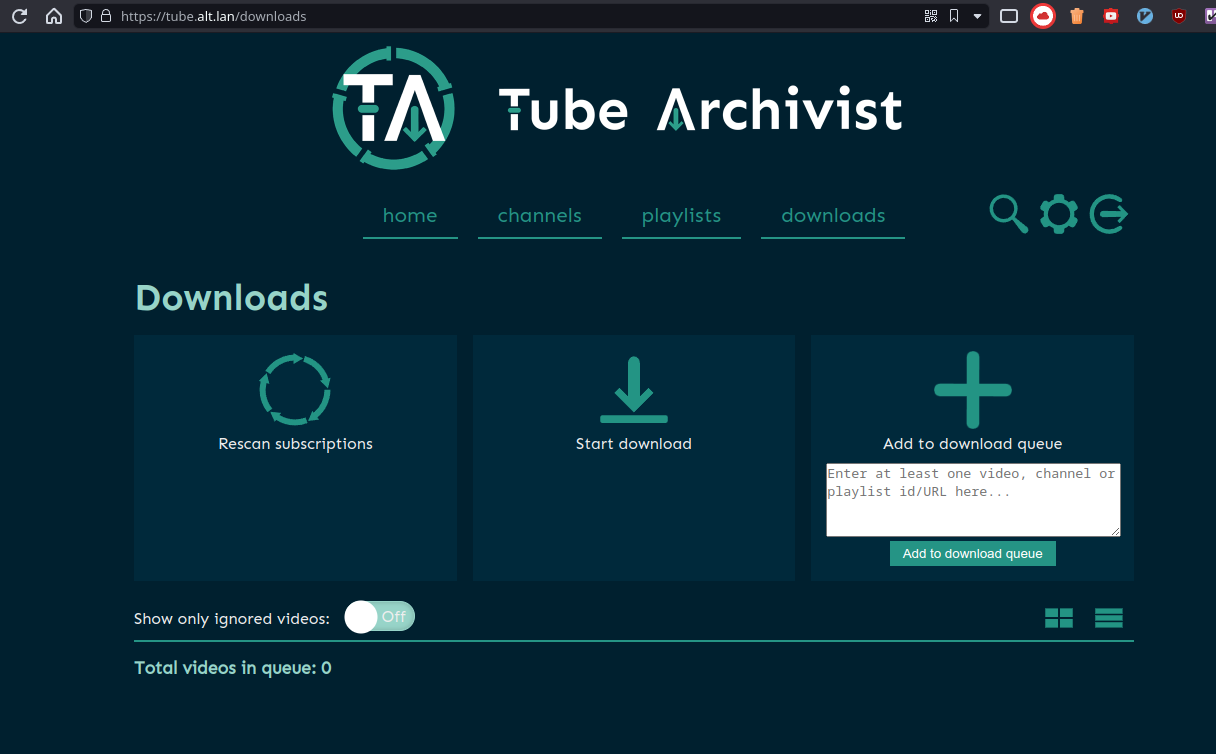Viewport: 1216px width, 754px height.
Task: Toggle Show only ignored videos on
Action: (379, 617)
